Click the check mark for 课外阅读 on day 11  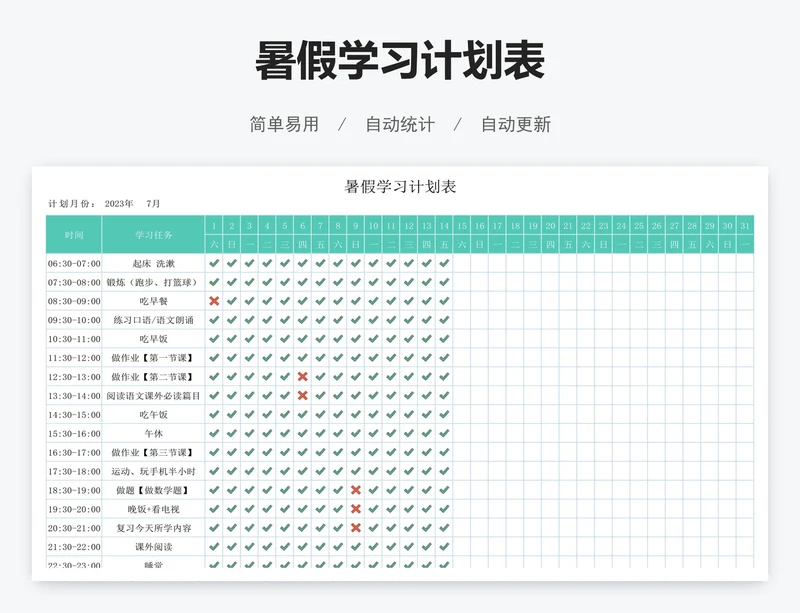tap(391, 547)
